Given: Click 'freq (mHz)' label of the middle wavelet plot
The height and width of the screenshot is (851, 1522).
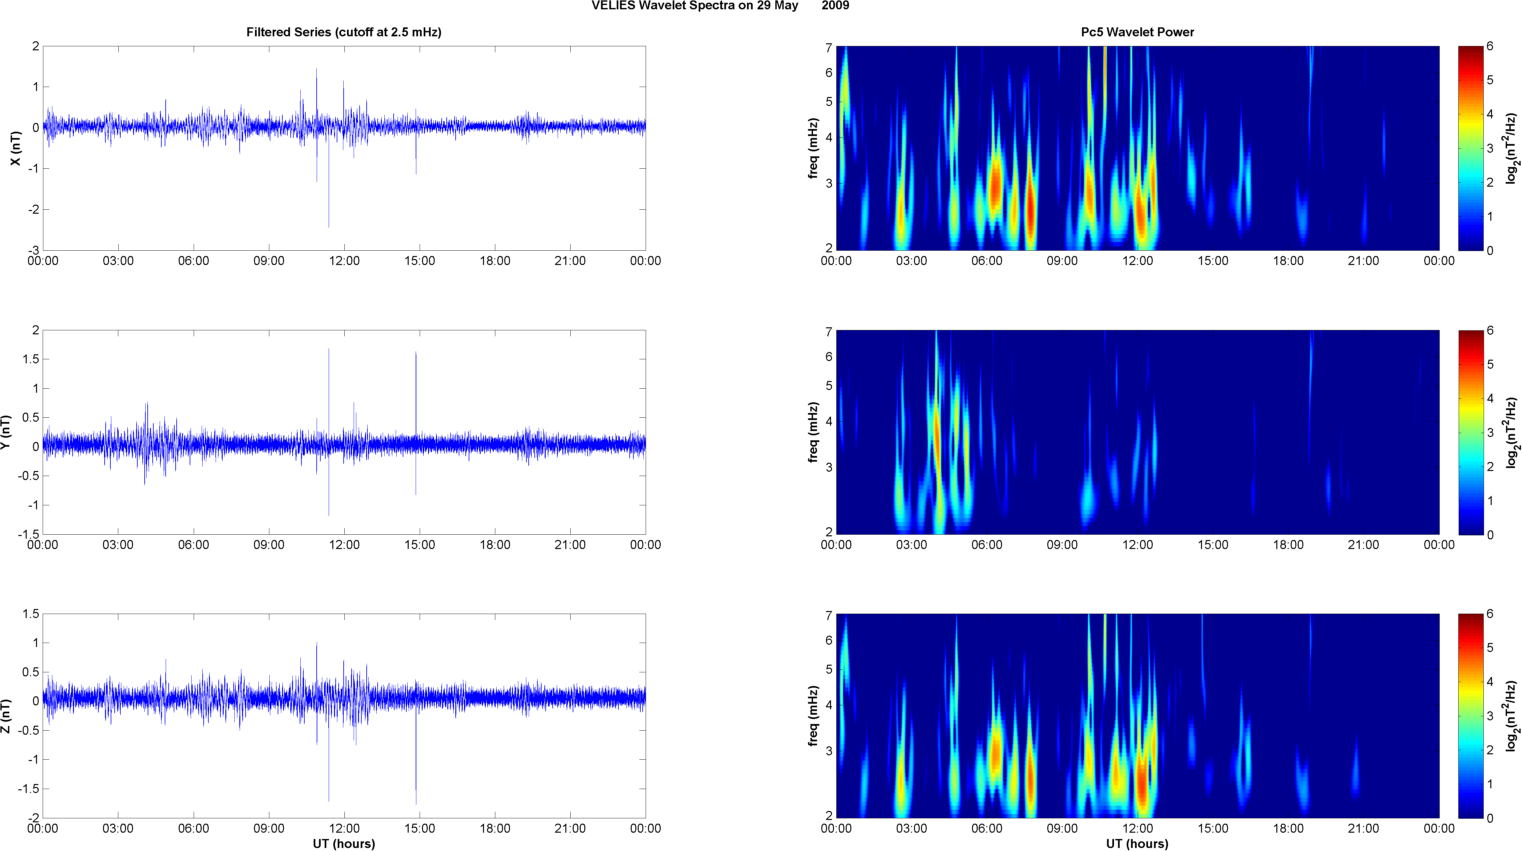Looking at the screenshot, I should 813,432.
